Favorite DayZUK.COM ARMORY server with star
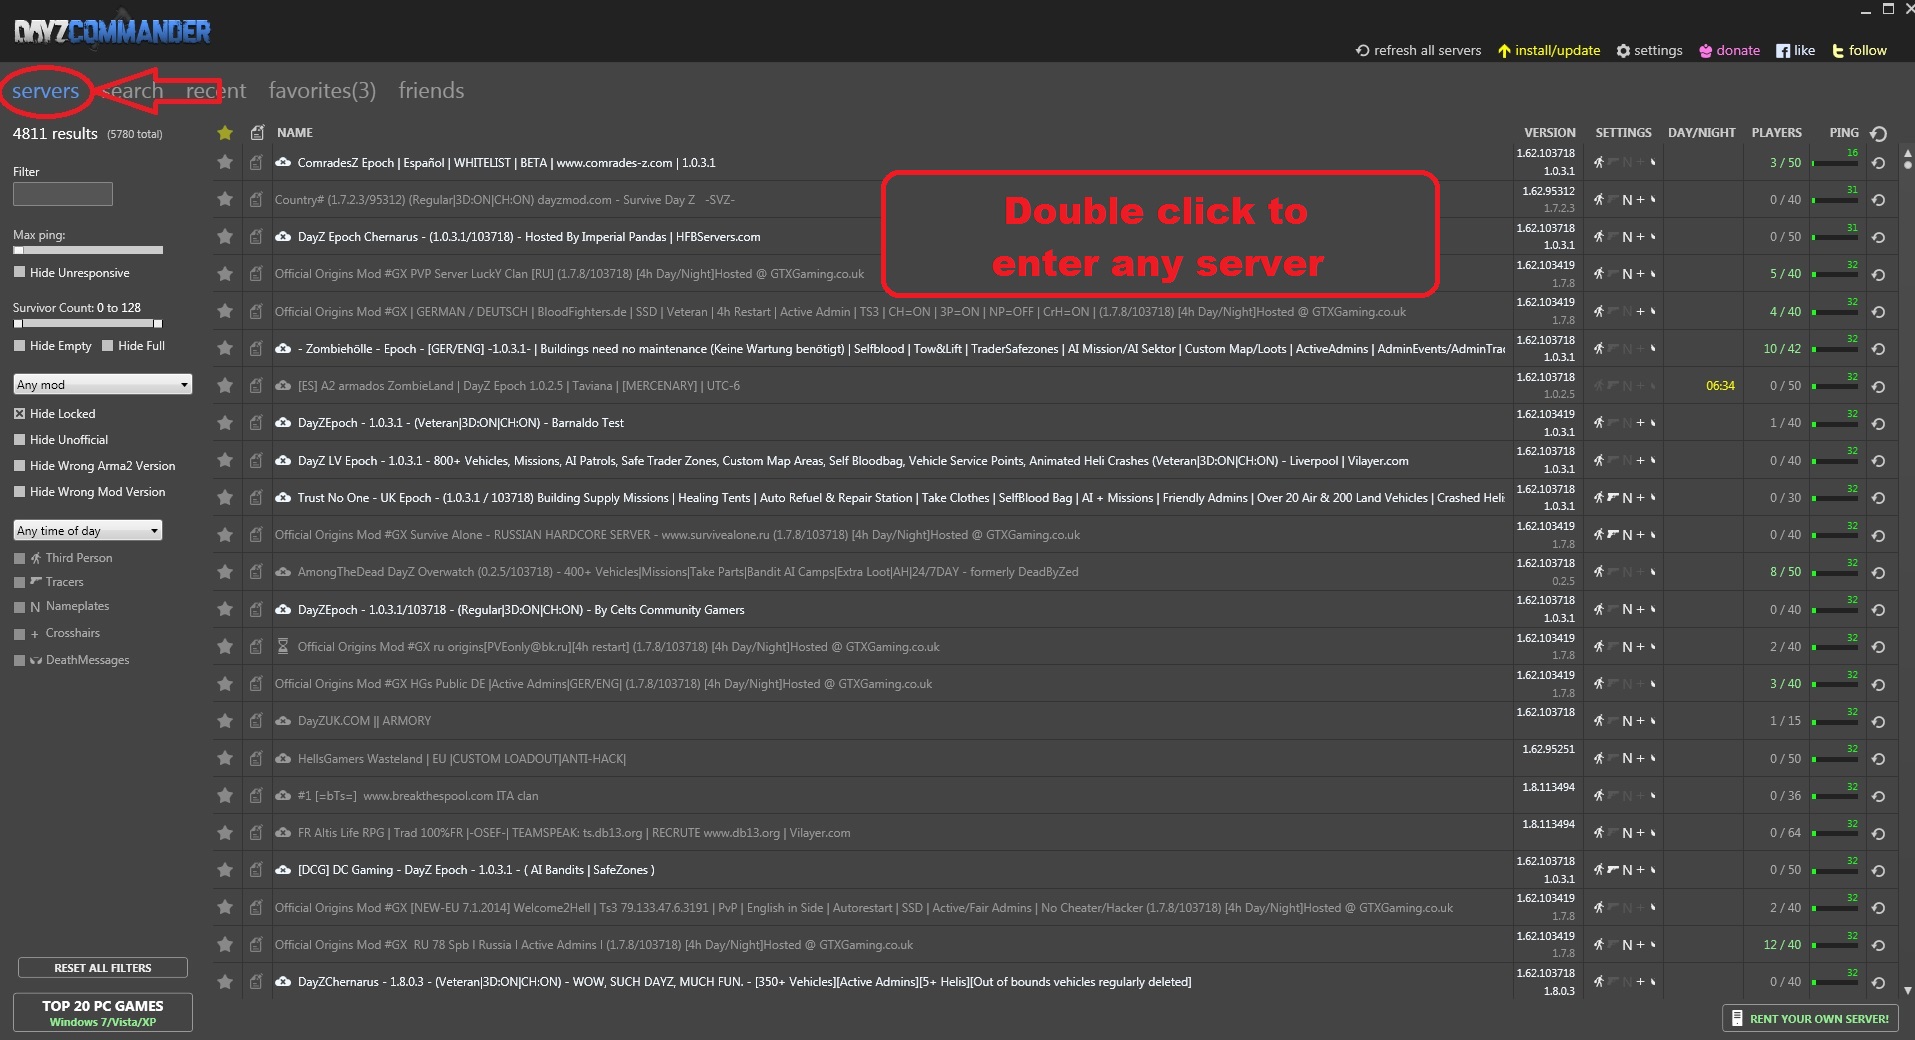The width and height of the screenshot is (1915, 1040). [x=225, y=721]
